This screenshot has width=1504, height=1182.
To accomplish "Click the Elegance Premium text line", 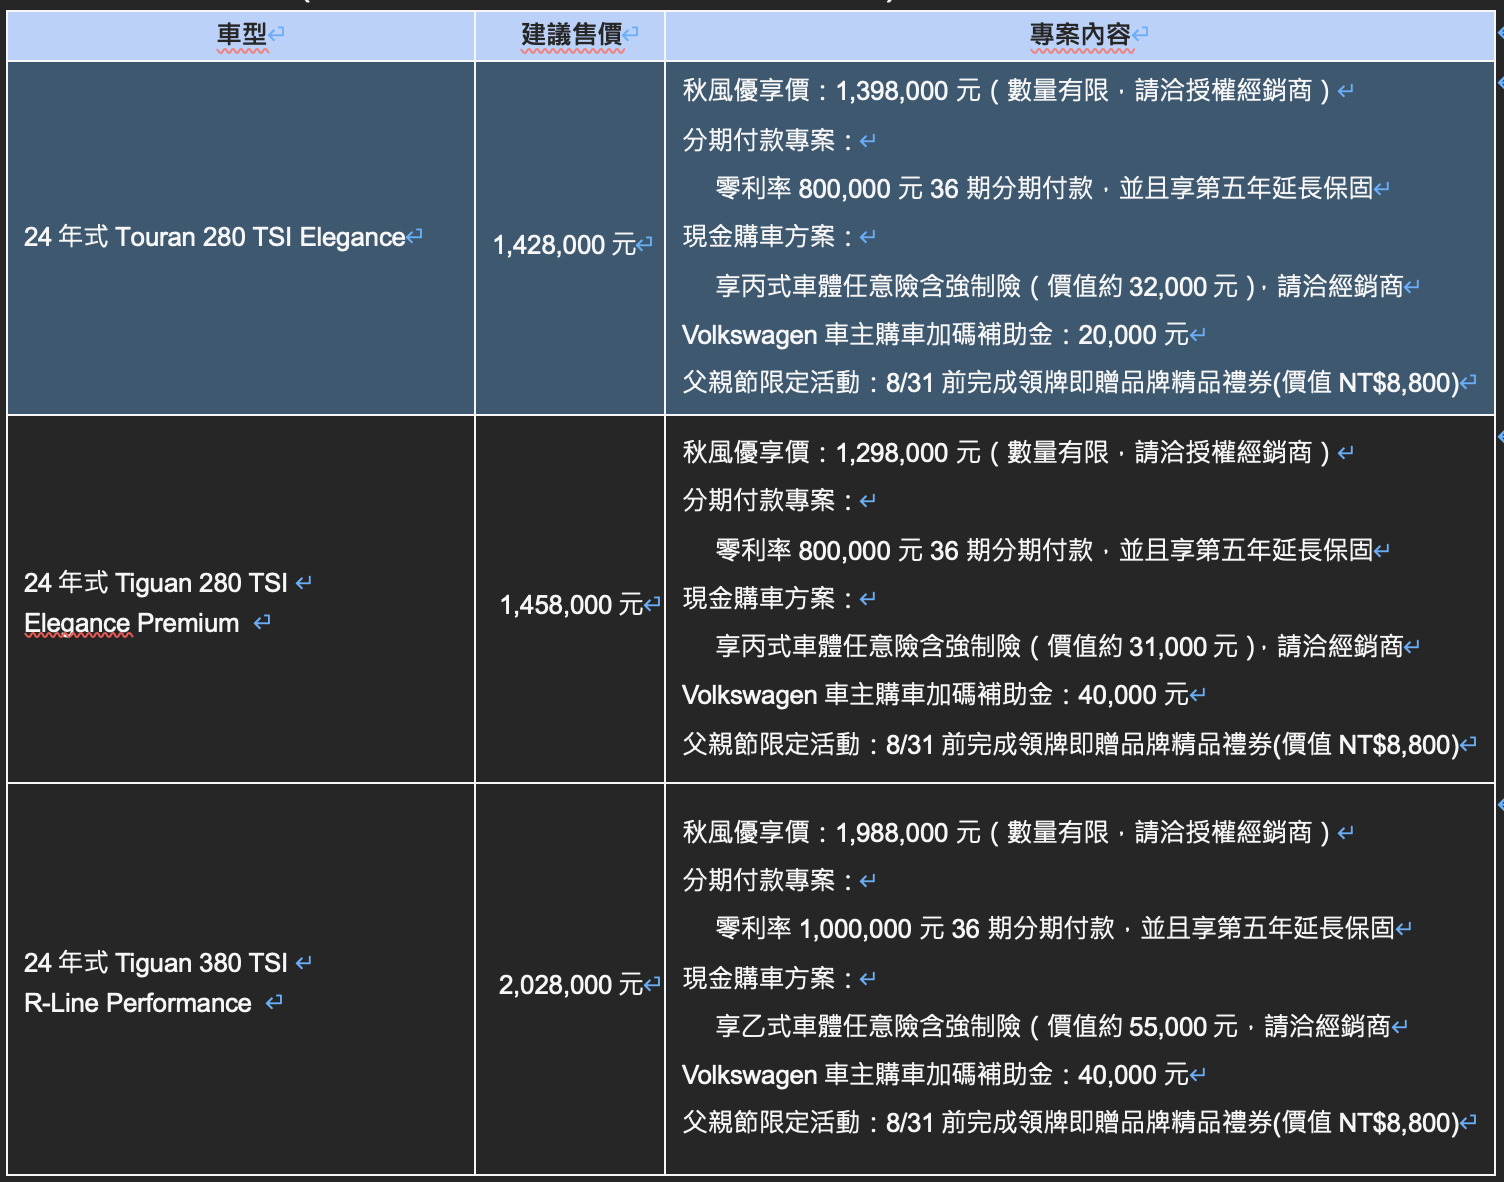I will (132, 624).
